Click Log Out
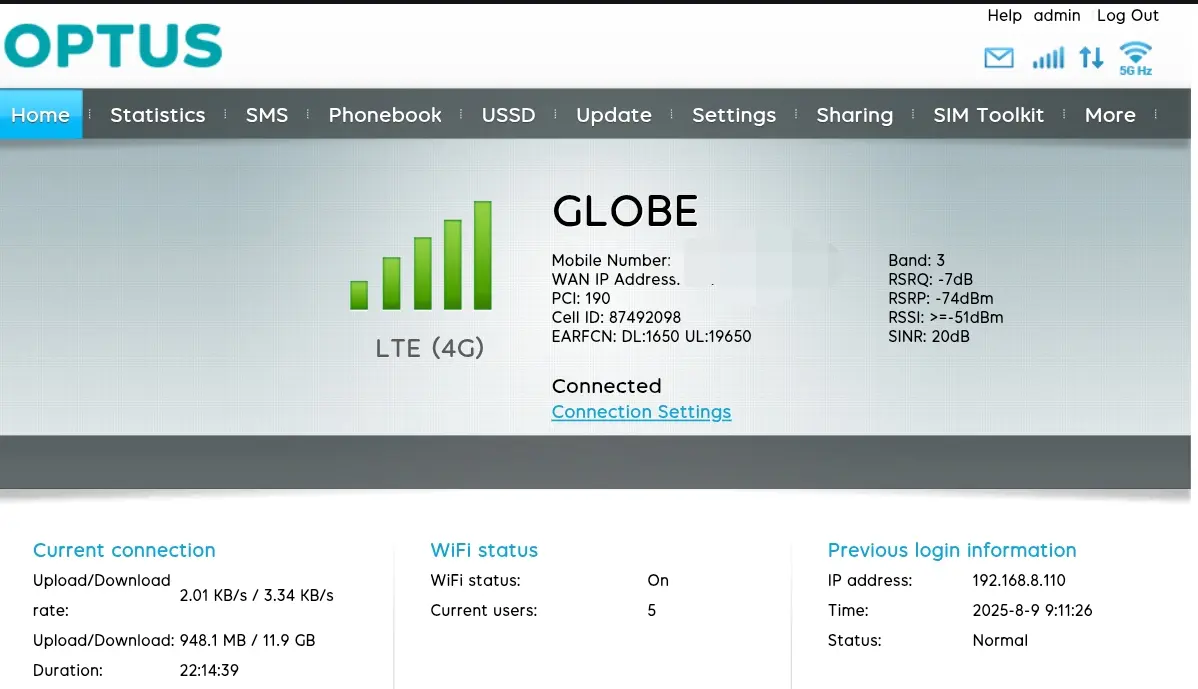The image size is (1198, 689). [x=1128, y=15]
